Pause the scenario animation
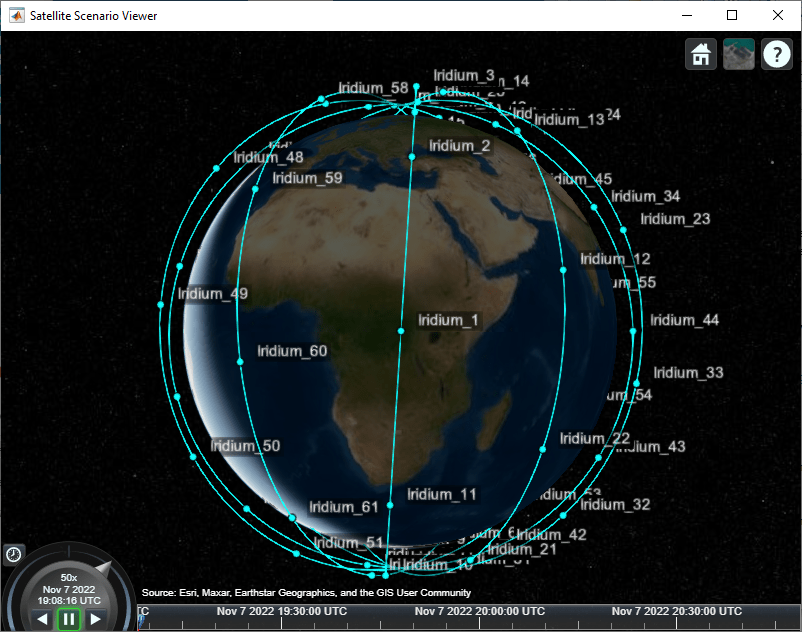802x632 pixels. point(69,619)
